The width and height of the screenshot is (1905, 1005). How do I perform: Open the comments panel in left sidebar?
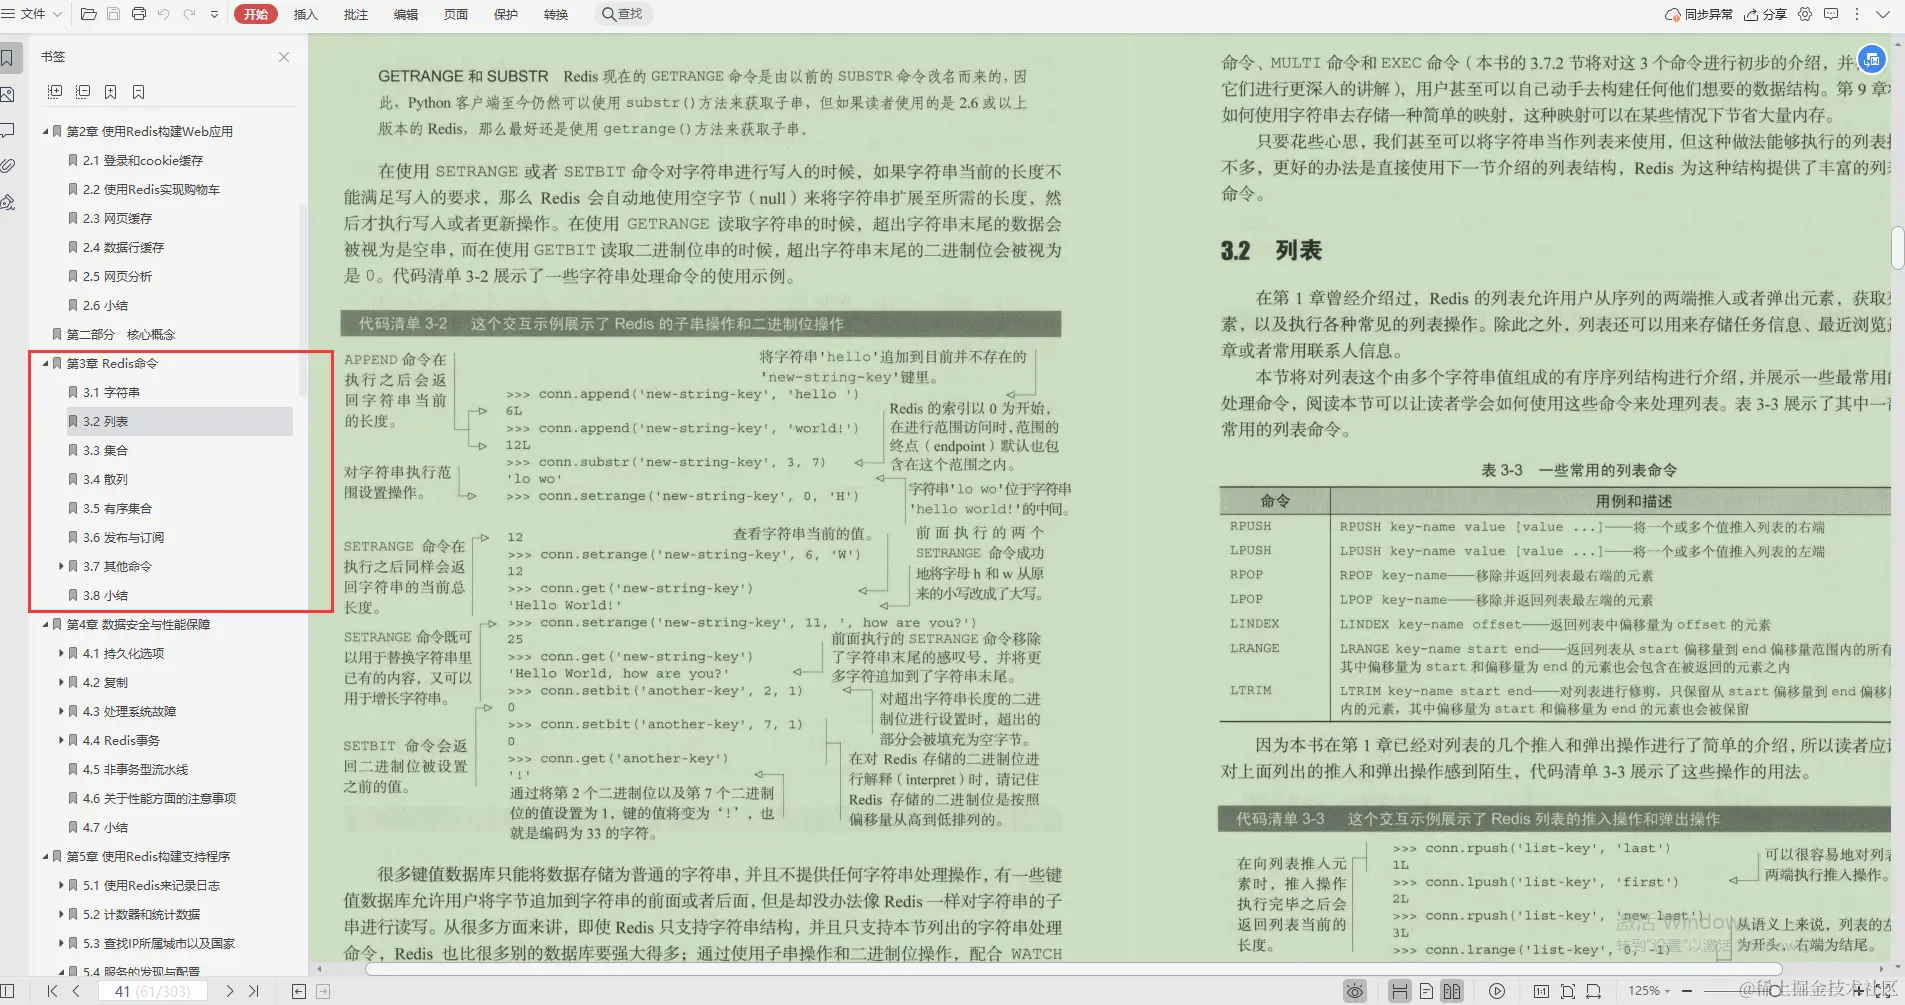[x=10, y=130]
